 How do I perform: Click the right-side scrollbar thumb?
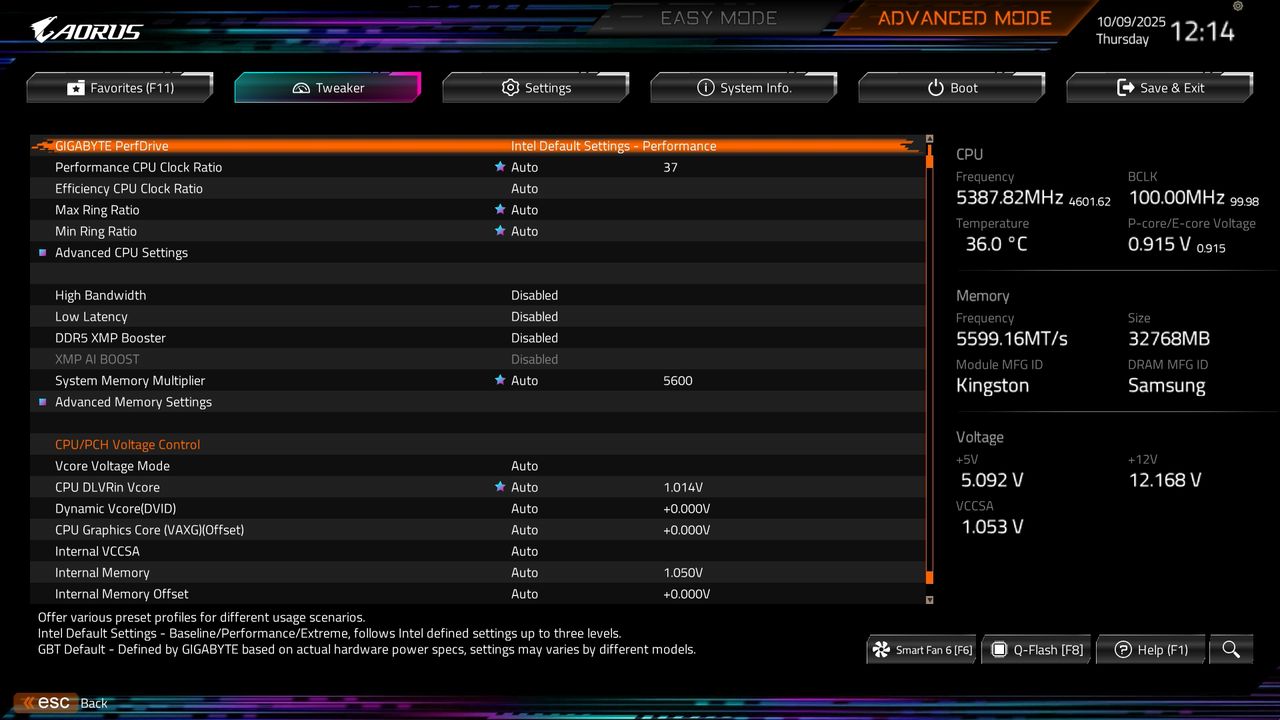928,578
